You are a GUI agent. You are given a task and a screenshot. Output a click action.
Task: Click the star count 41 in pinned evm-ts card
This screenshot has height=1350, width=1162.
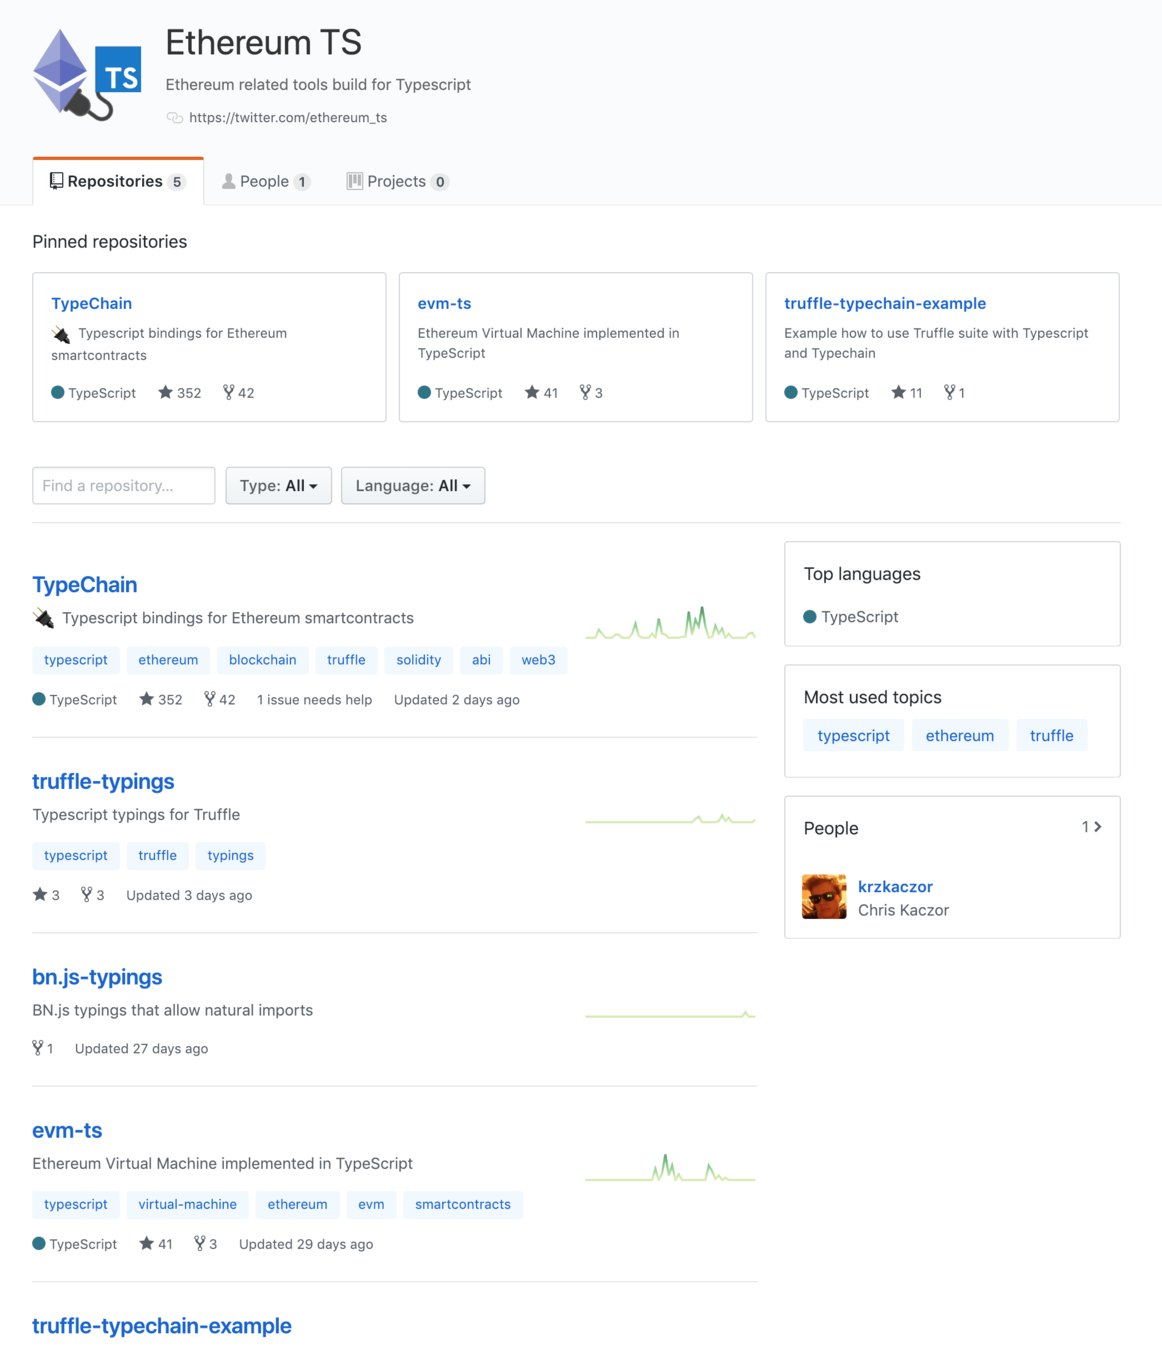click(542, 393)
